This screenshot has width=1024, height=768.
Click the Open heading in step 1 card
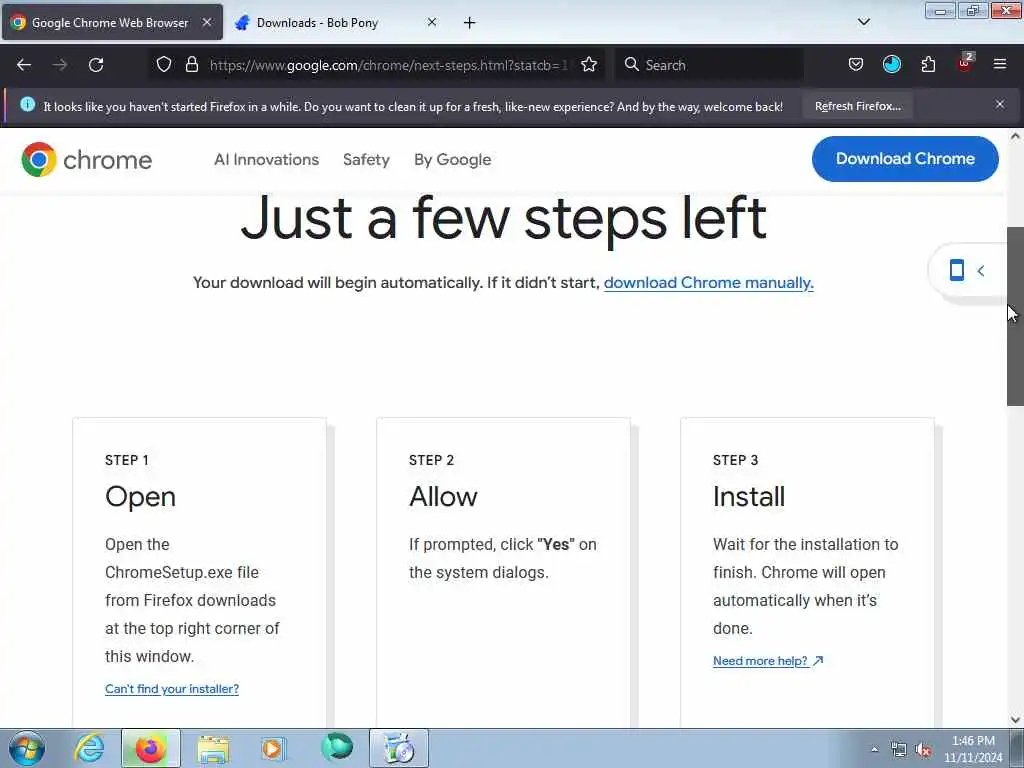click(x=140, y=496)
